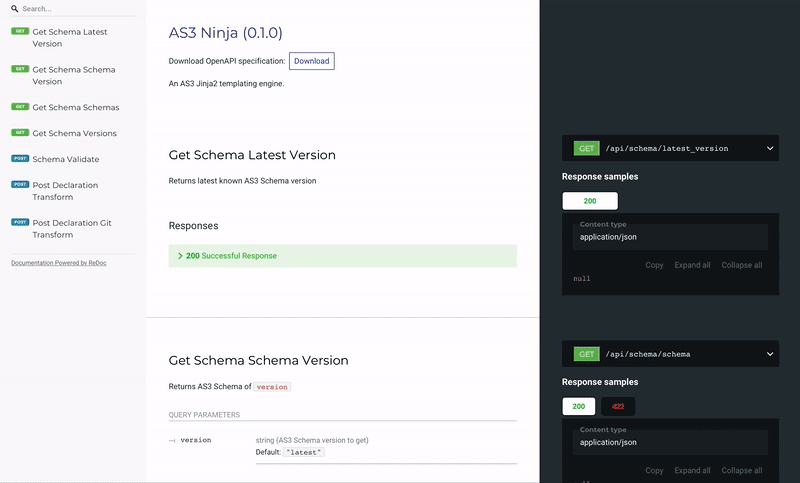Click the Get Schema Latest Version heading
This screenshot has height=483, width=800.
pyautogui.click(x=252, y=155)
